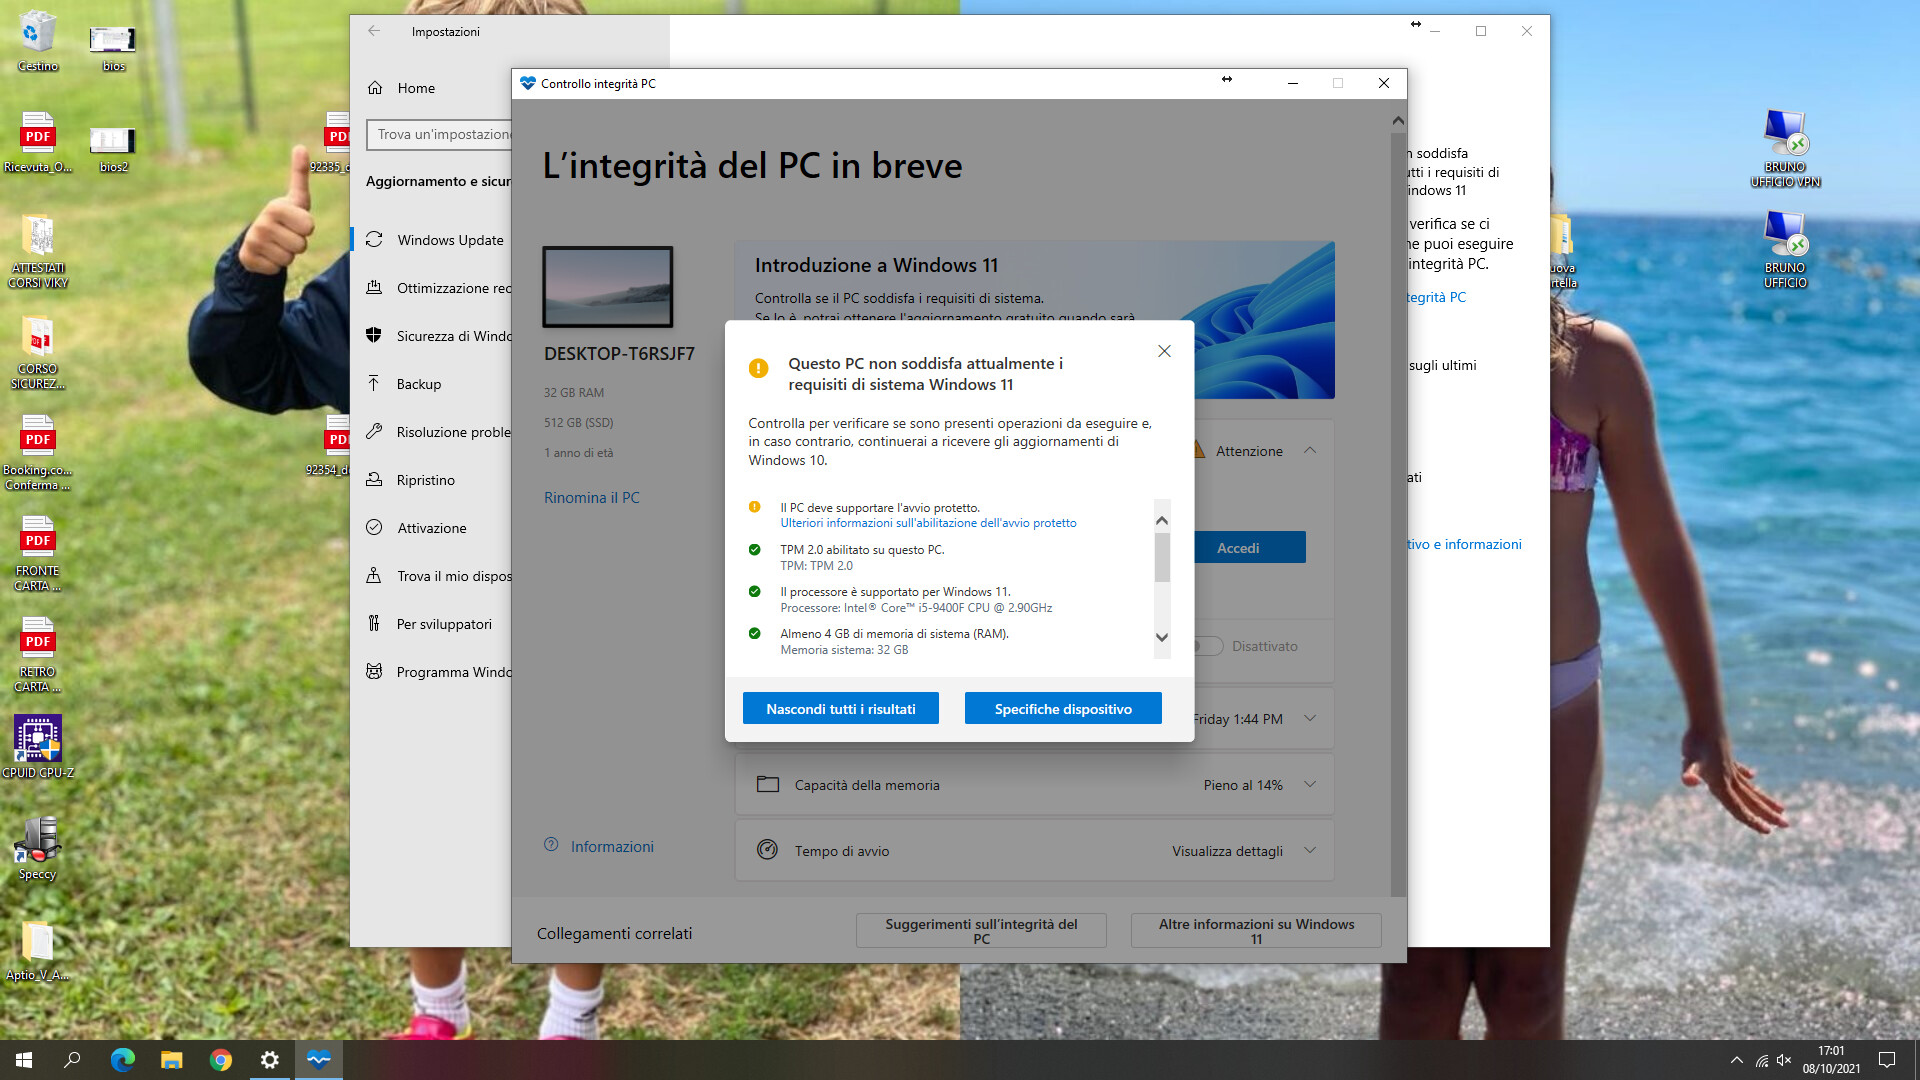The width and height of the screenshot is (1920, 1080).
Task: Open the notification center icon
Action: (1887, 1060)
